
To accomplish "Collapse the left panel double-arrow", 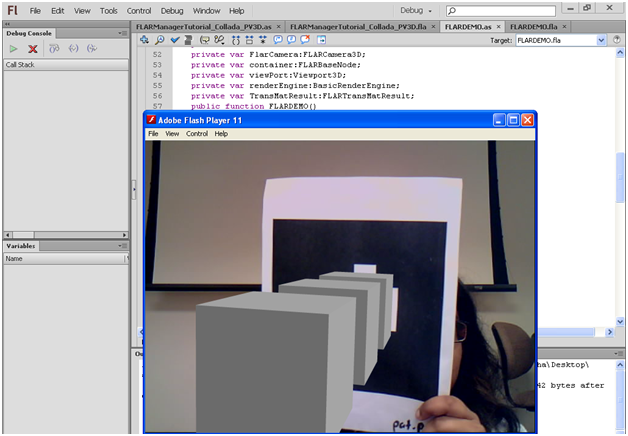I will click(x=7, y=24).
